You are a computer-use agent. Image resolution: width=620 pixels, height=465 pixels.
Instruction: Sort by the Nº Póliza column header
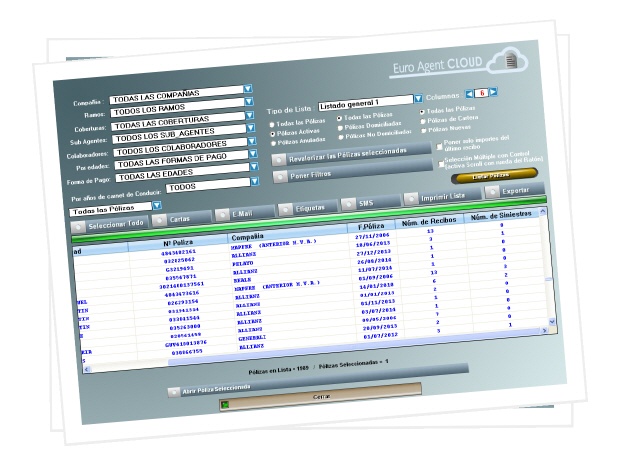(x=178, y=243)
